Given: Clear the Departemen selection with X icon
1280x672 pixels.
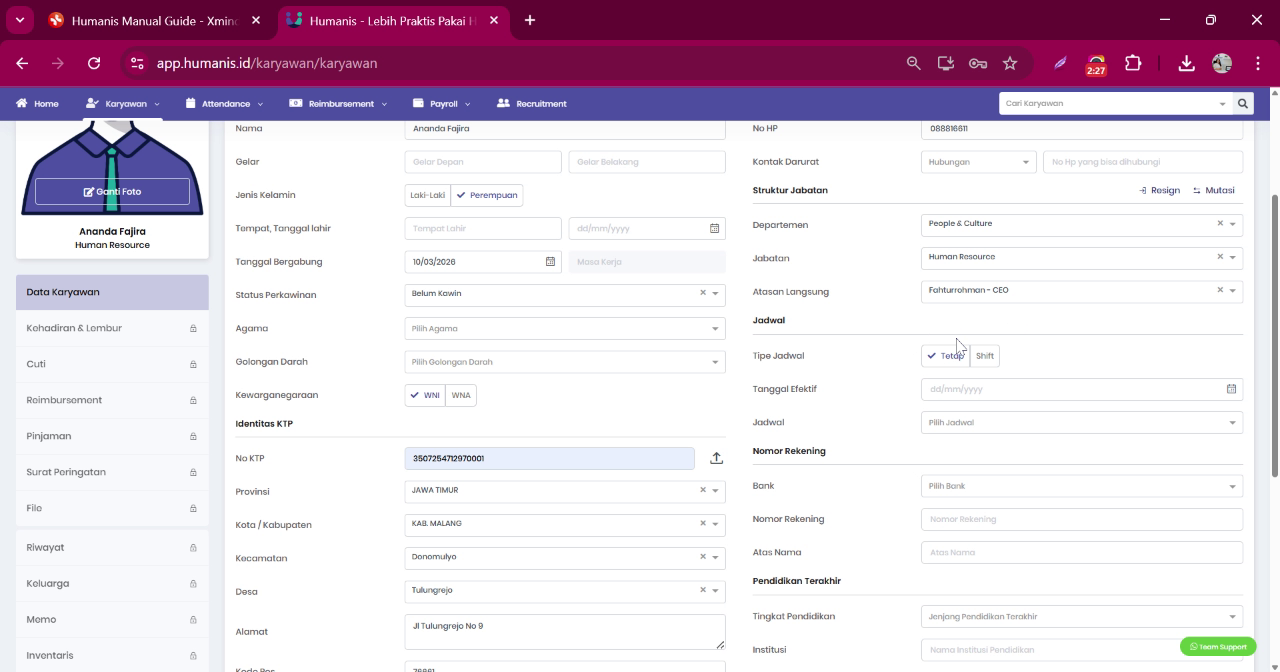Looking at the screenshot, I should coord(1220,224).
